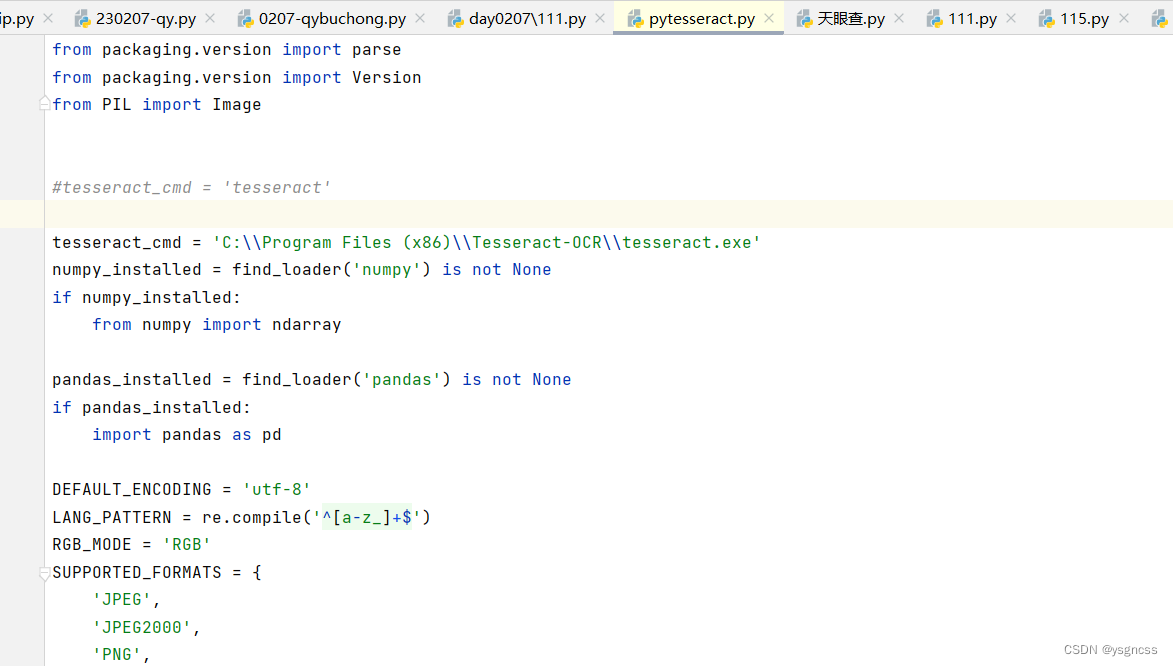Image resolution: width=1173 pixels, height=666 pixels.
Task: Click 'if pandas_installed:' line
Action: (x=152, y=407)
